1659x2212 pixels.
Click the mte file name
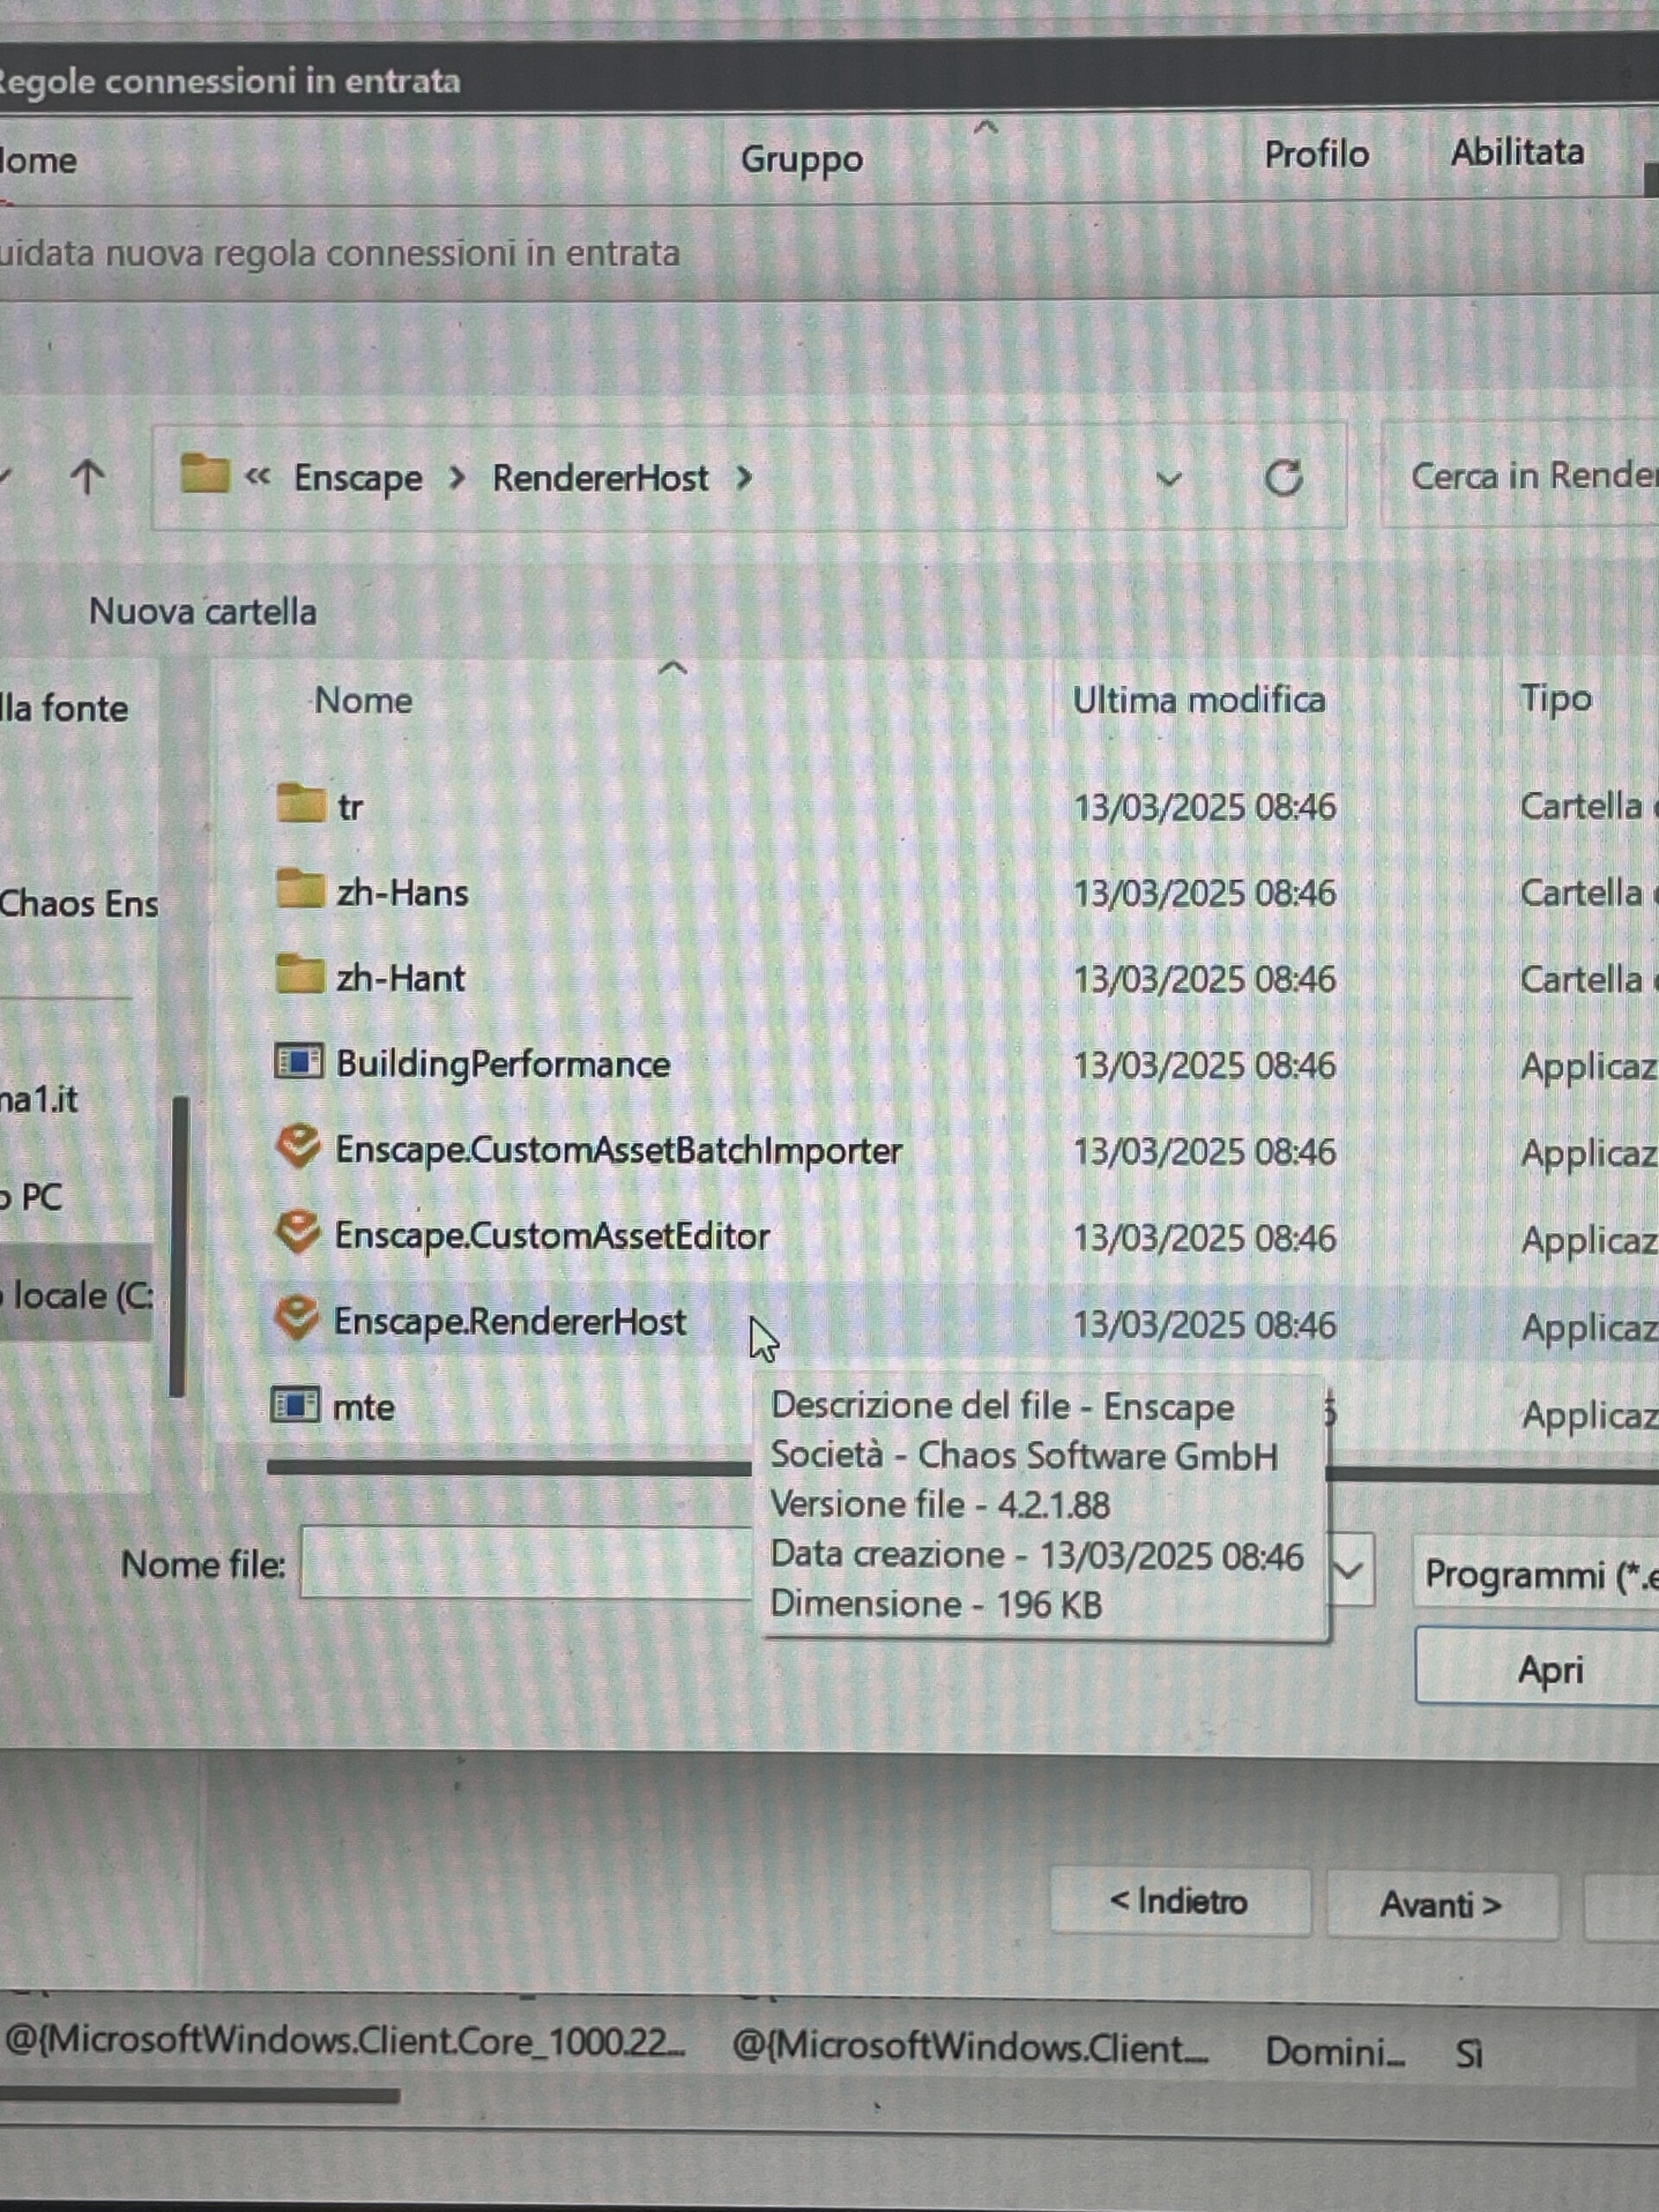coord(363,1408)
